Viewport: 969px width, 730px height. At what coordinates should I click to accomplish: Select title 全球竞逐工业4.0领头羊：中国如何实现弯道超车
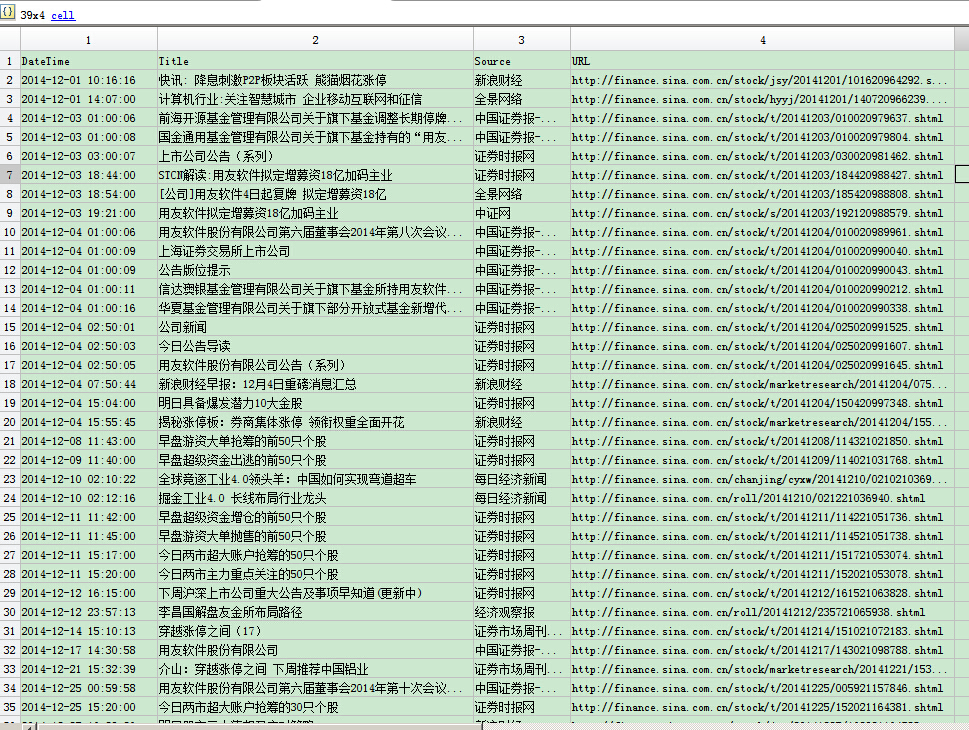point(315,479)
